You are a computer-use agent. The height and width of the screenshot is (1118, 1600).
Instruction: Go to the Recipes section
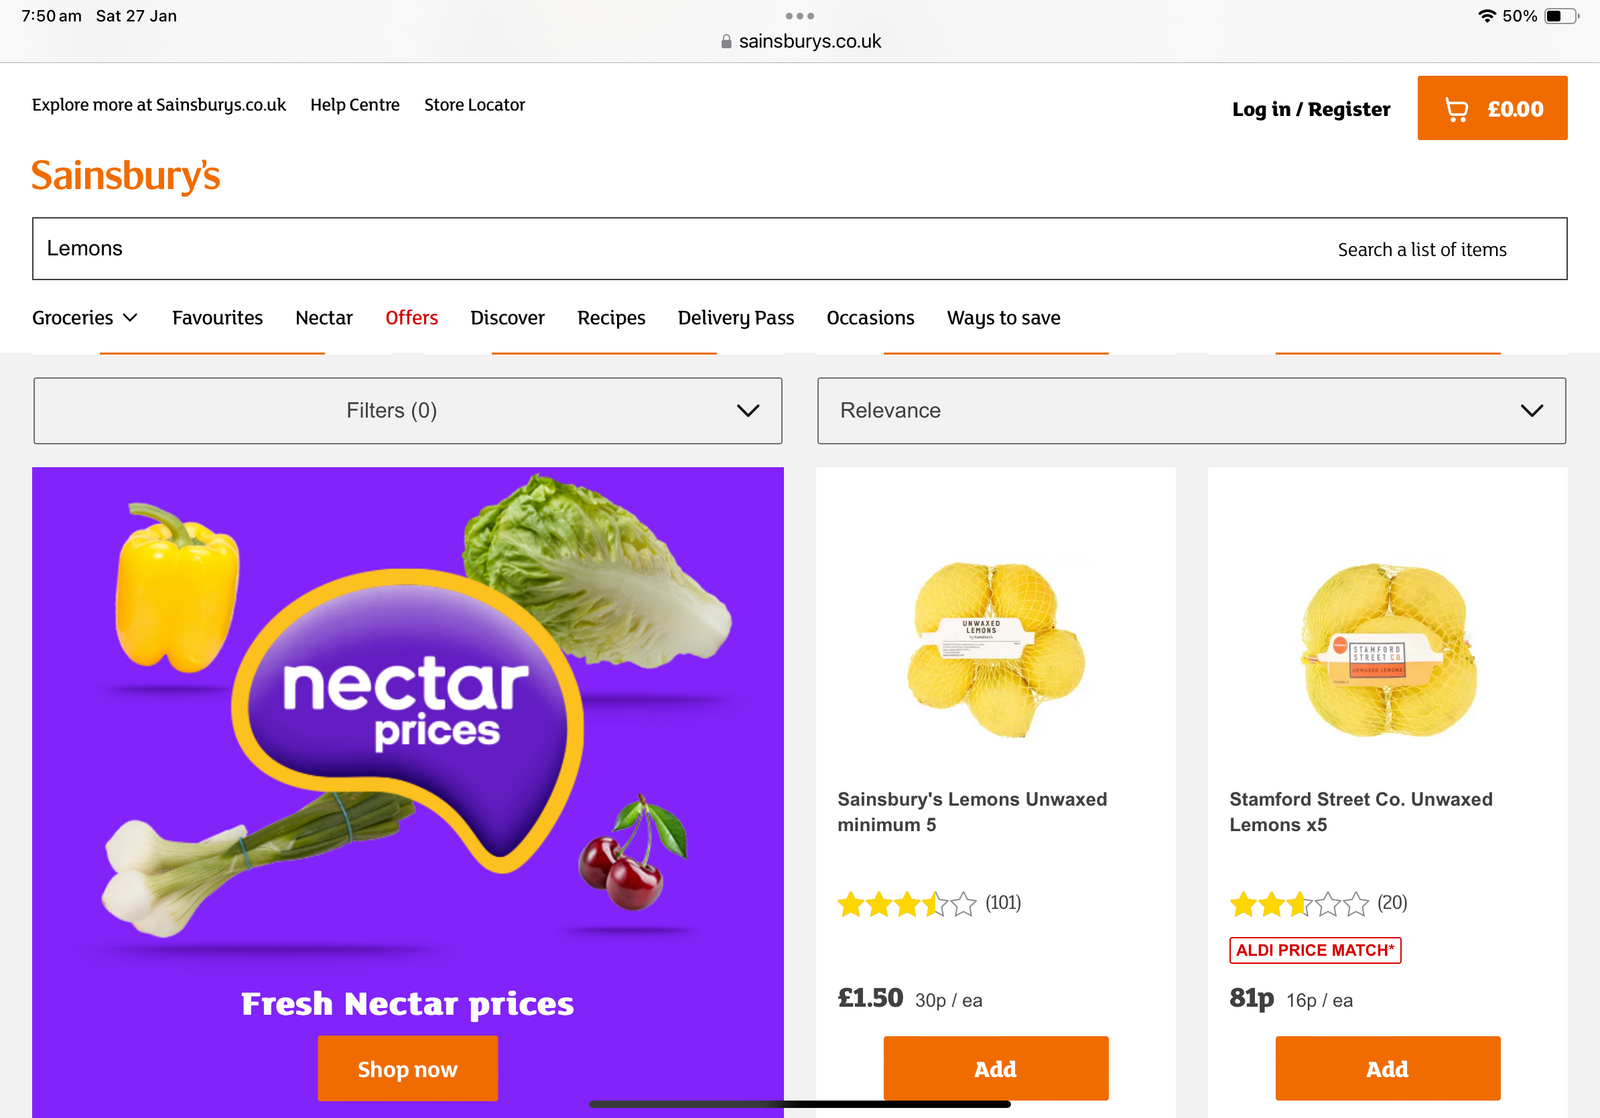611,318
